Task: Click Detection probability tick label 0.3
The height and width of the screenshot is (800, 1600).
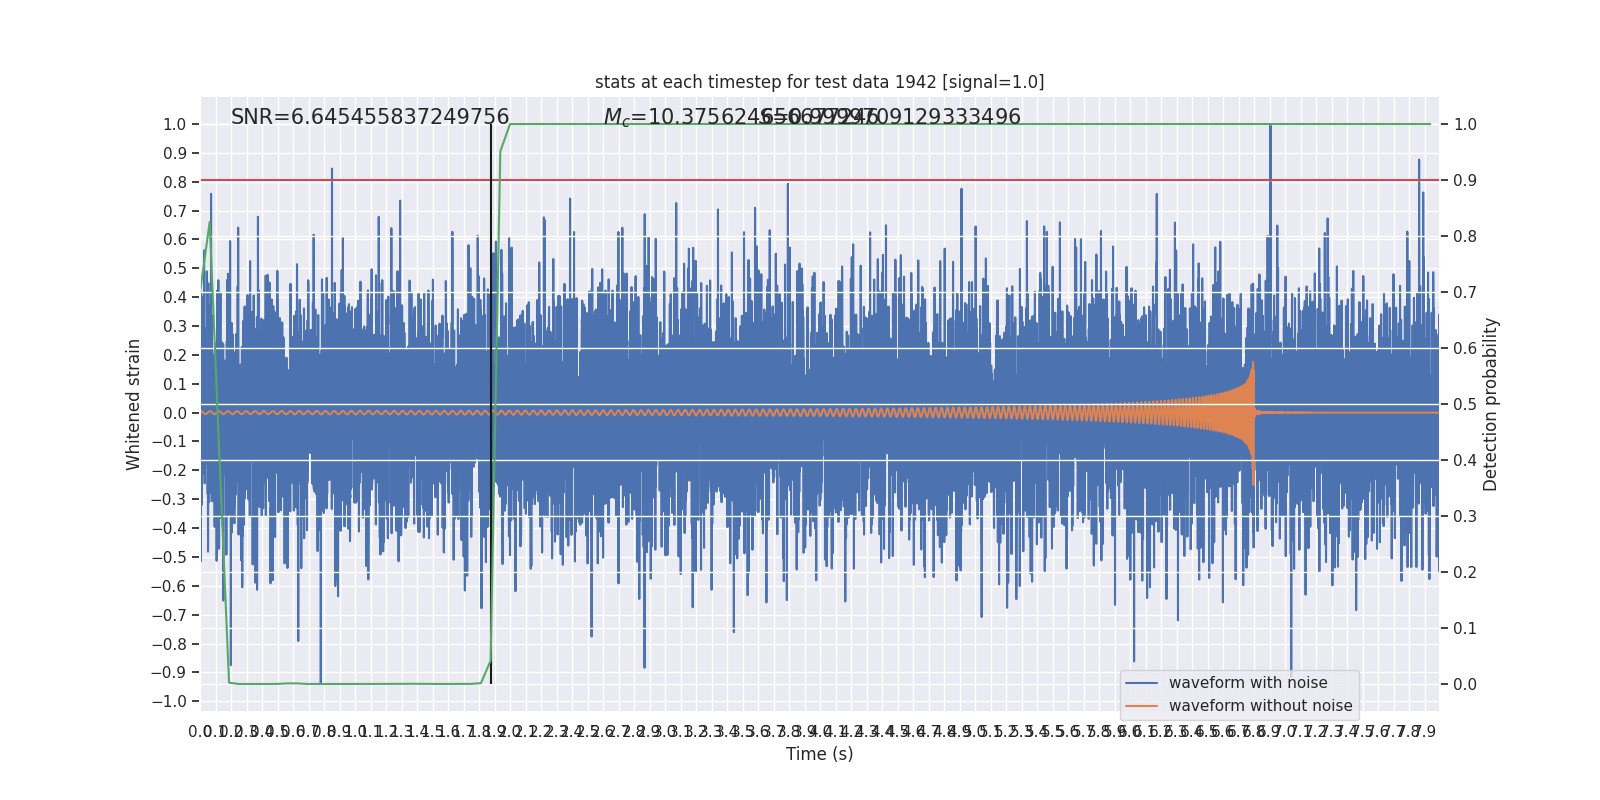Action: tap(1465, 517)
